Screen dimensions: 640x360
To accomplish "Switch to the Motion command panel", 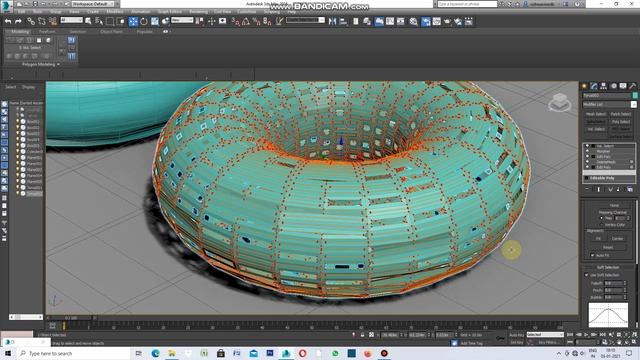I will [613, 86].
